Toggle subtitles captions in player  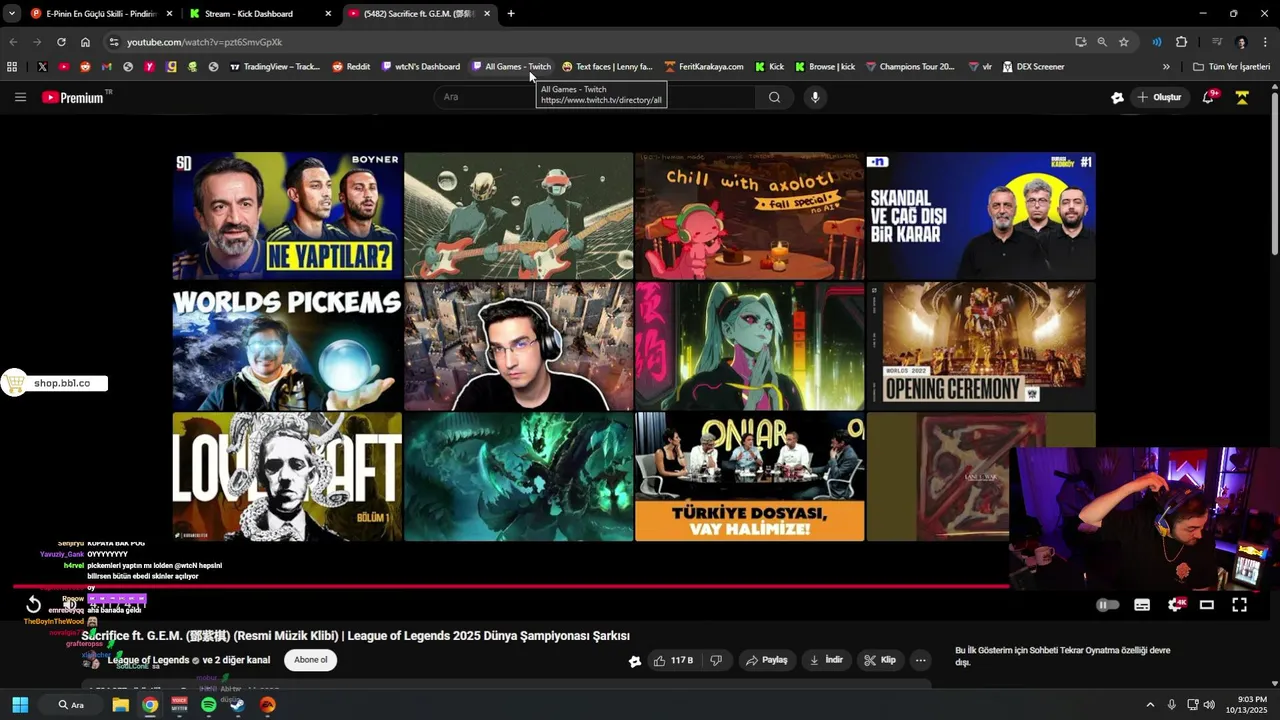[1142, 604]
